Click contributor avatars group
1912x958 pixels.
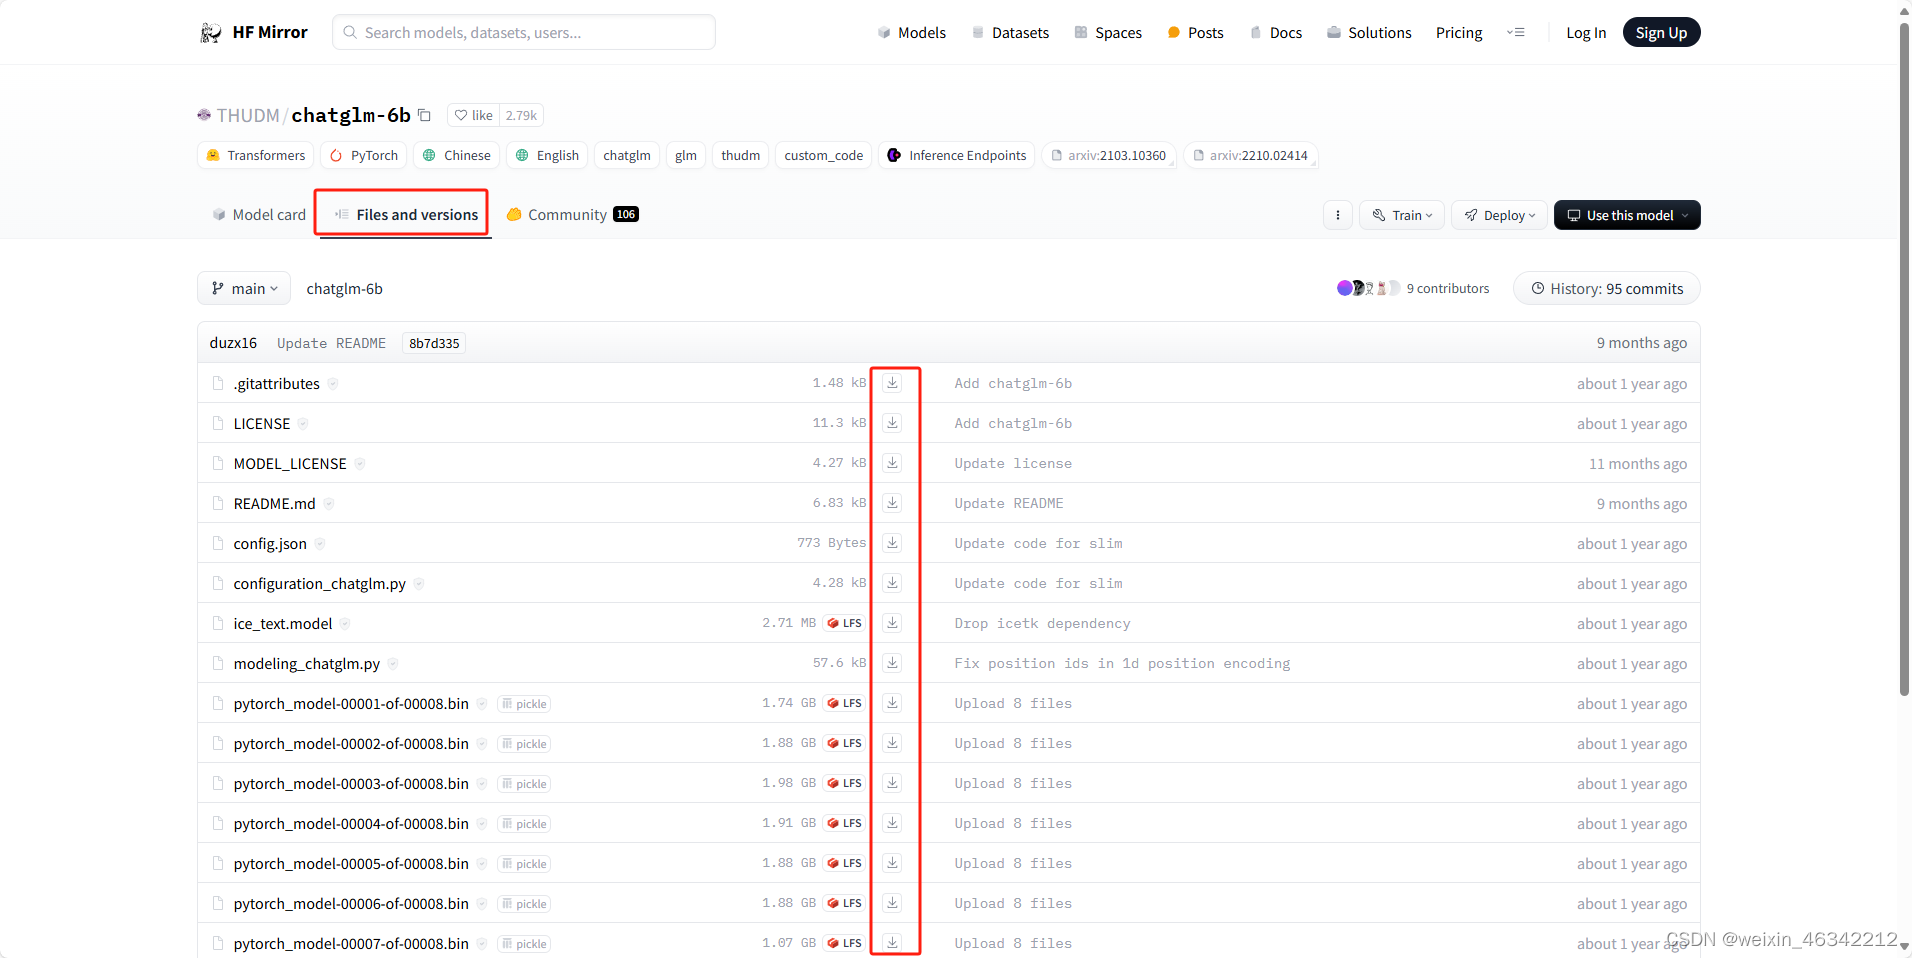coord(1368,288)
